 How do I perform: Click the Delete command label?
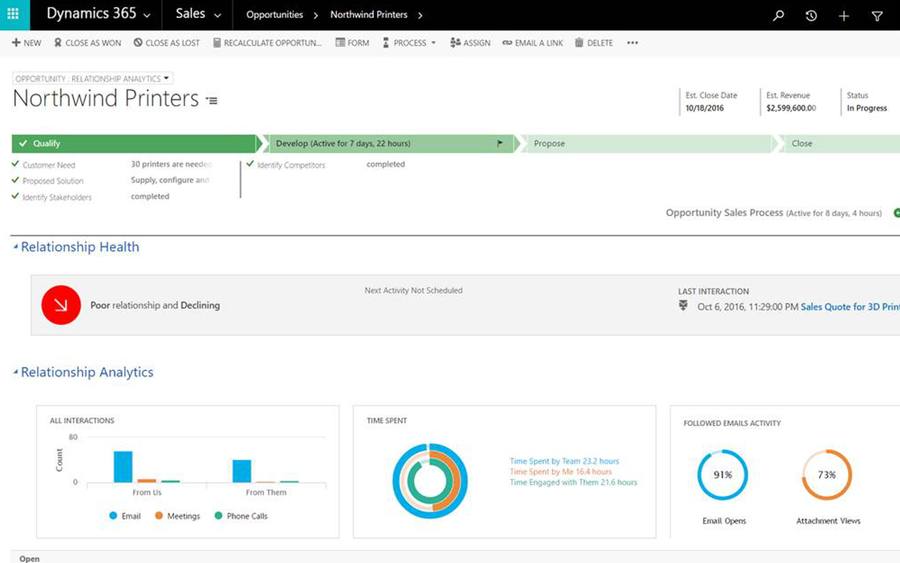[x=600, y=43]
